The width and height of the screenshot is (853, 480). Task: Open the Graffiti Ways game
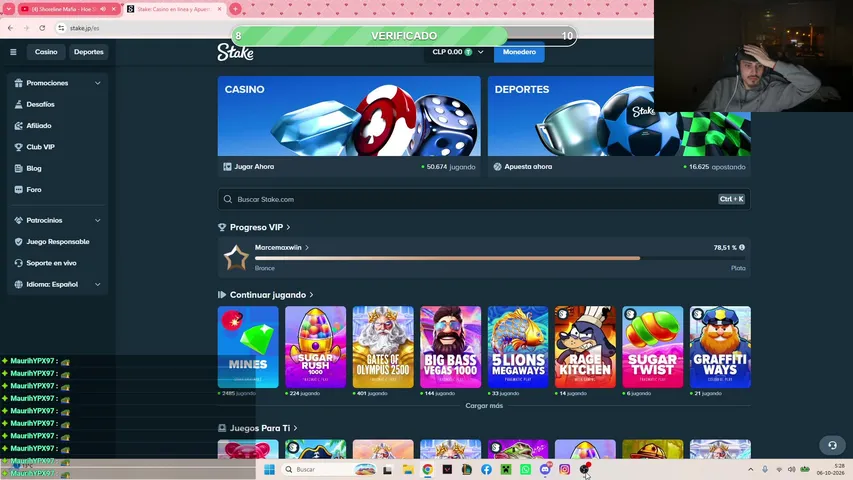pos(720,347)
